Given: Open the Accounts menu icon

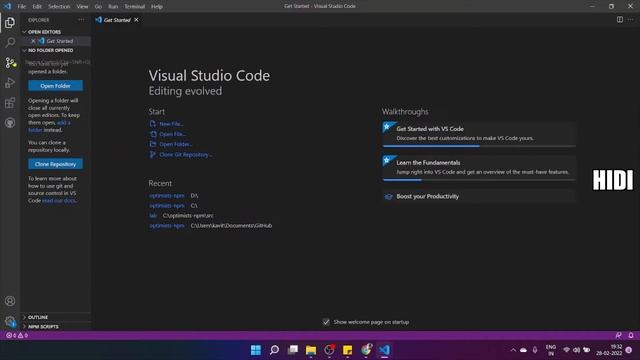Looking at the screenshot, I should (10, 301).
